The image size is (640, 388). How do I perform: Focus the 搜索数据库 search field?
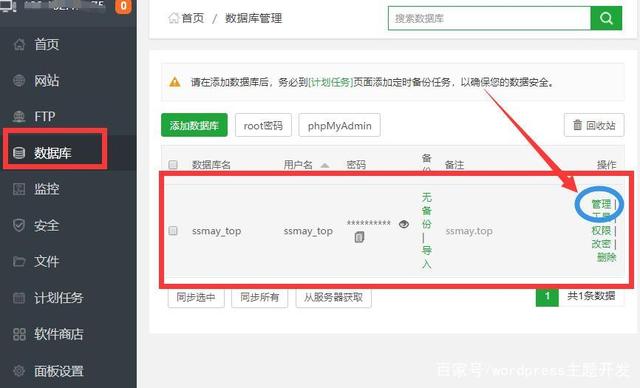tap(489, 18)
